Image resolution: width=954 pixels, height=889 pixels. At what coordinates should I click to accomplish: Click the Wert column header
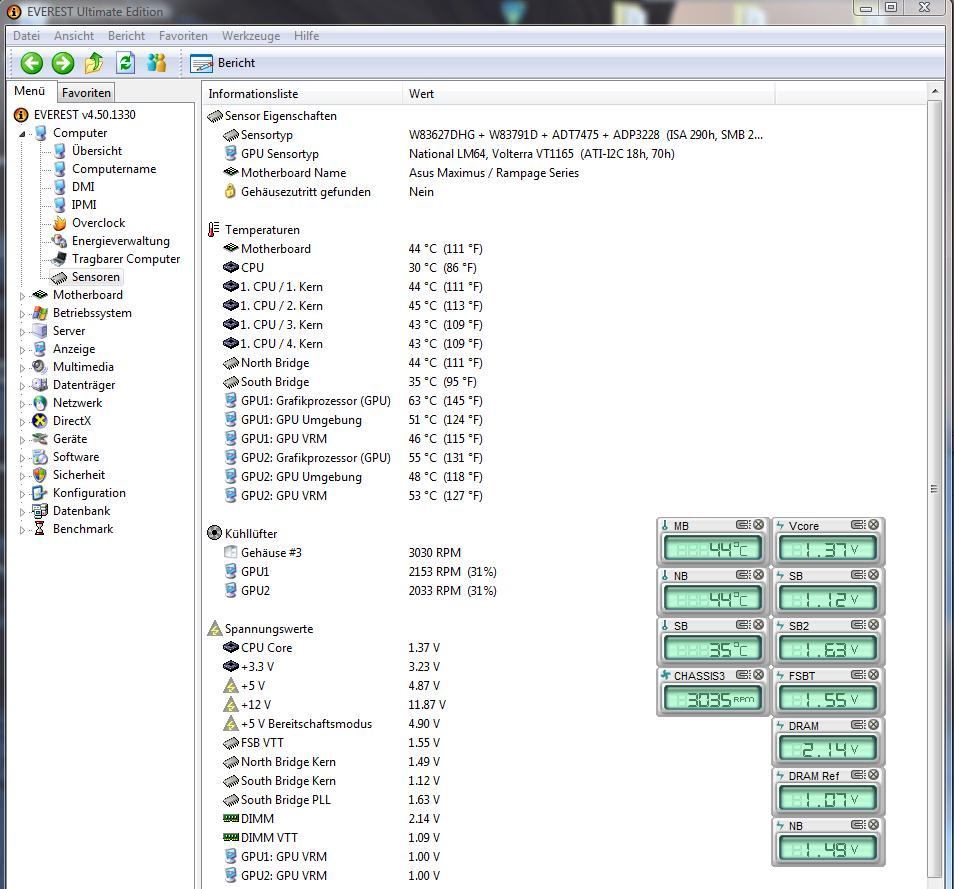(x=588, y=94)
